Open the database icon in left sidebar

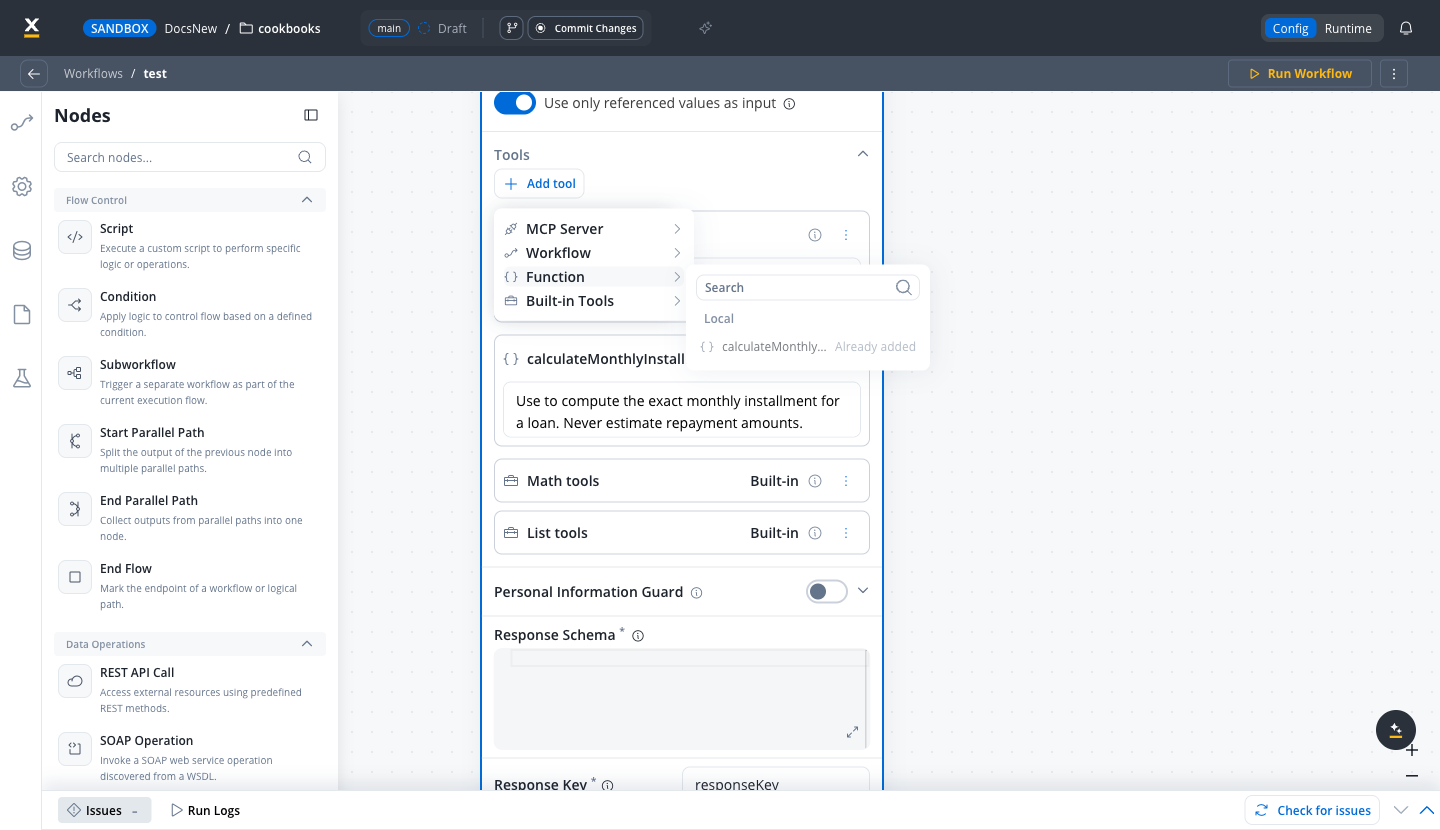(22, 251)
